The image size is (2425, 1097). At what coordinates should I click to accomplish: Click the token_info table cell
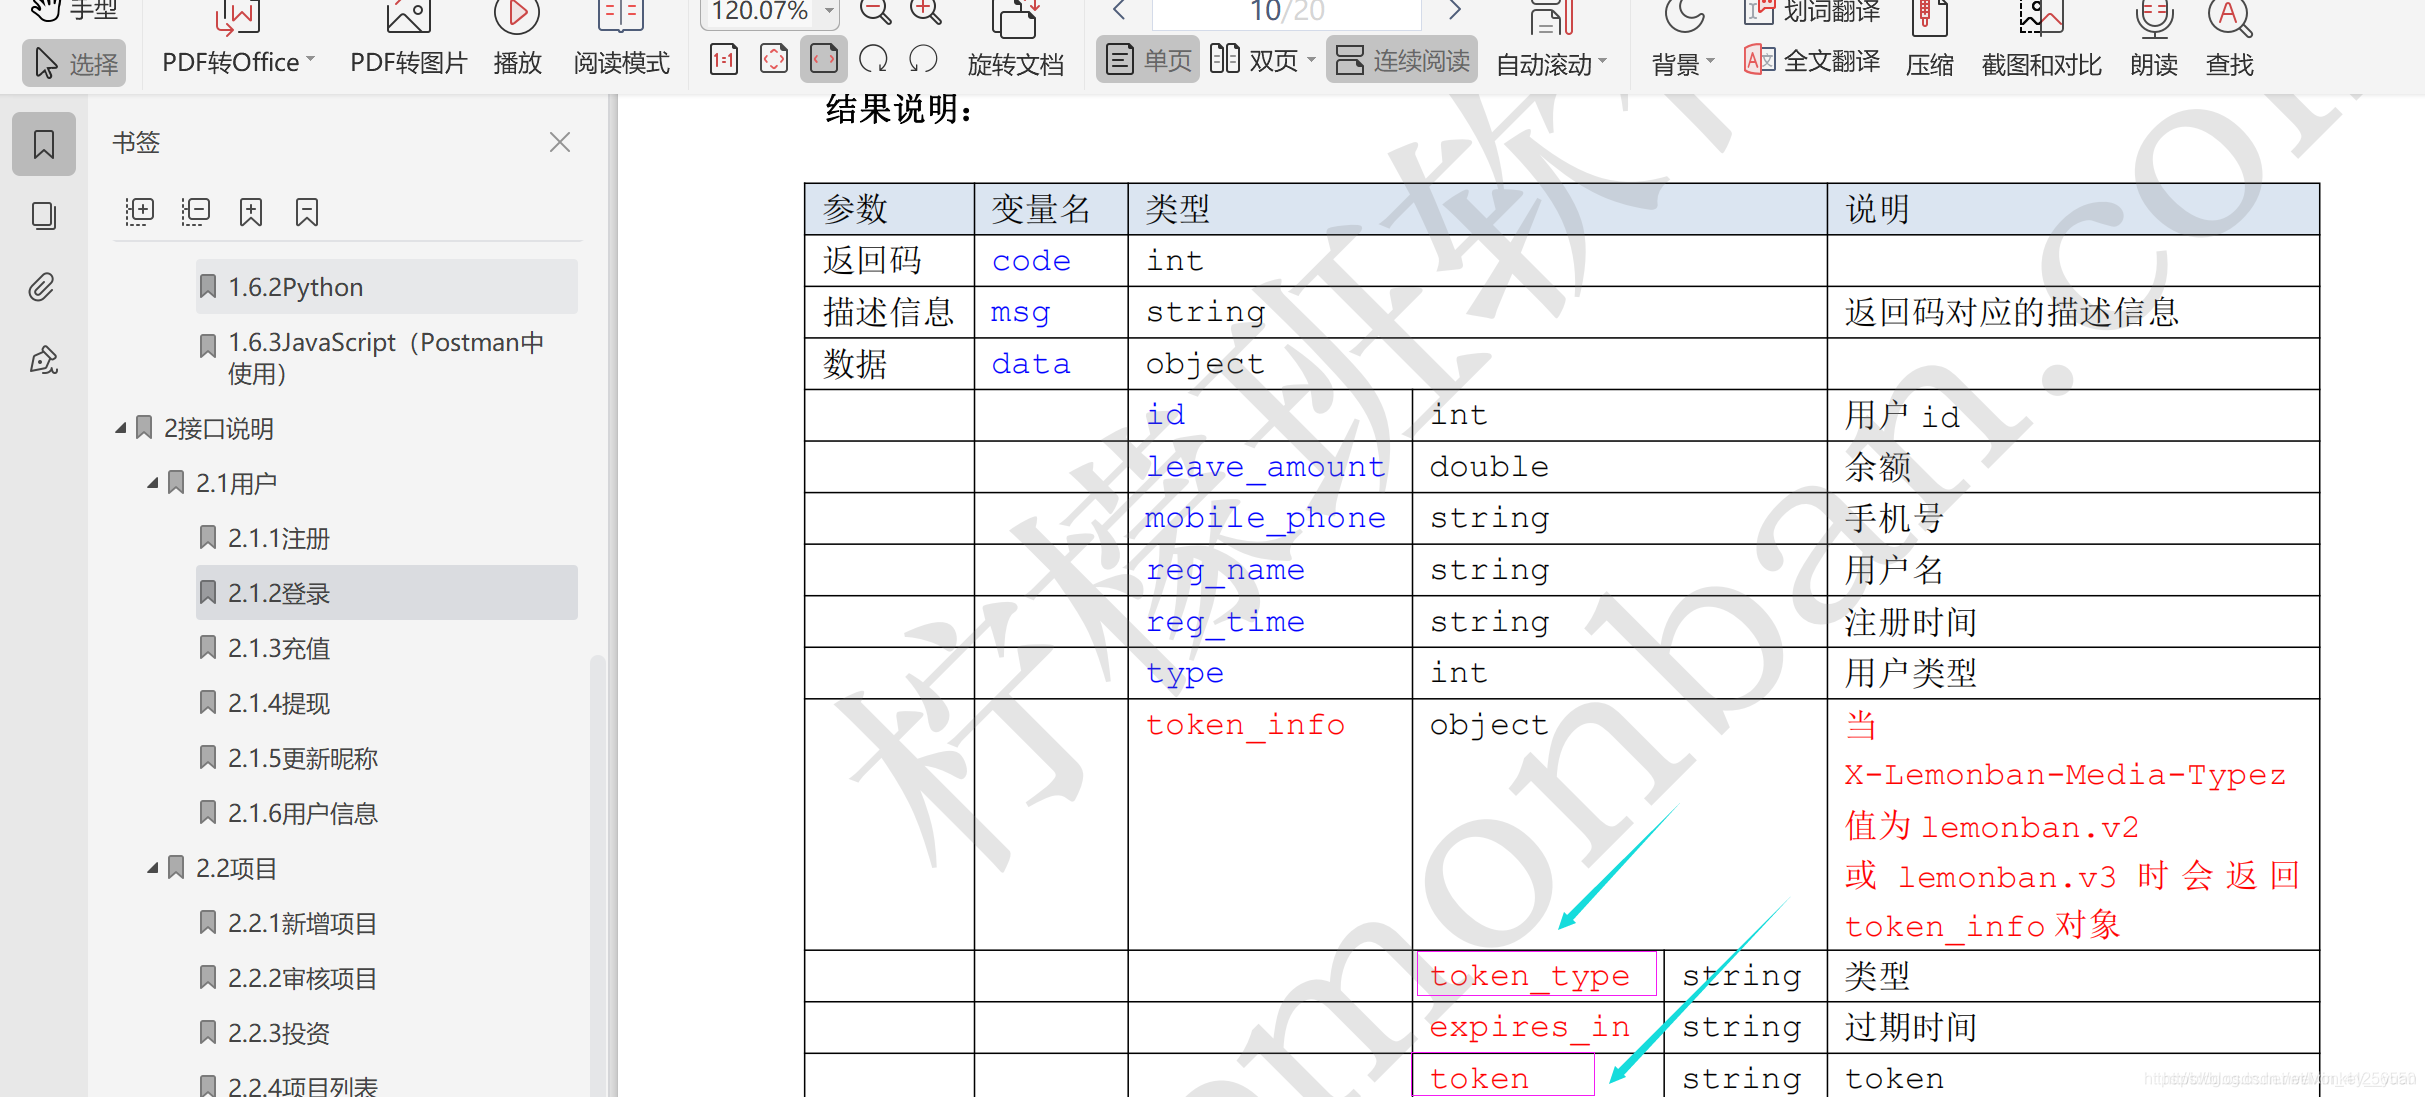(1270, 824)
